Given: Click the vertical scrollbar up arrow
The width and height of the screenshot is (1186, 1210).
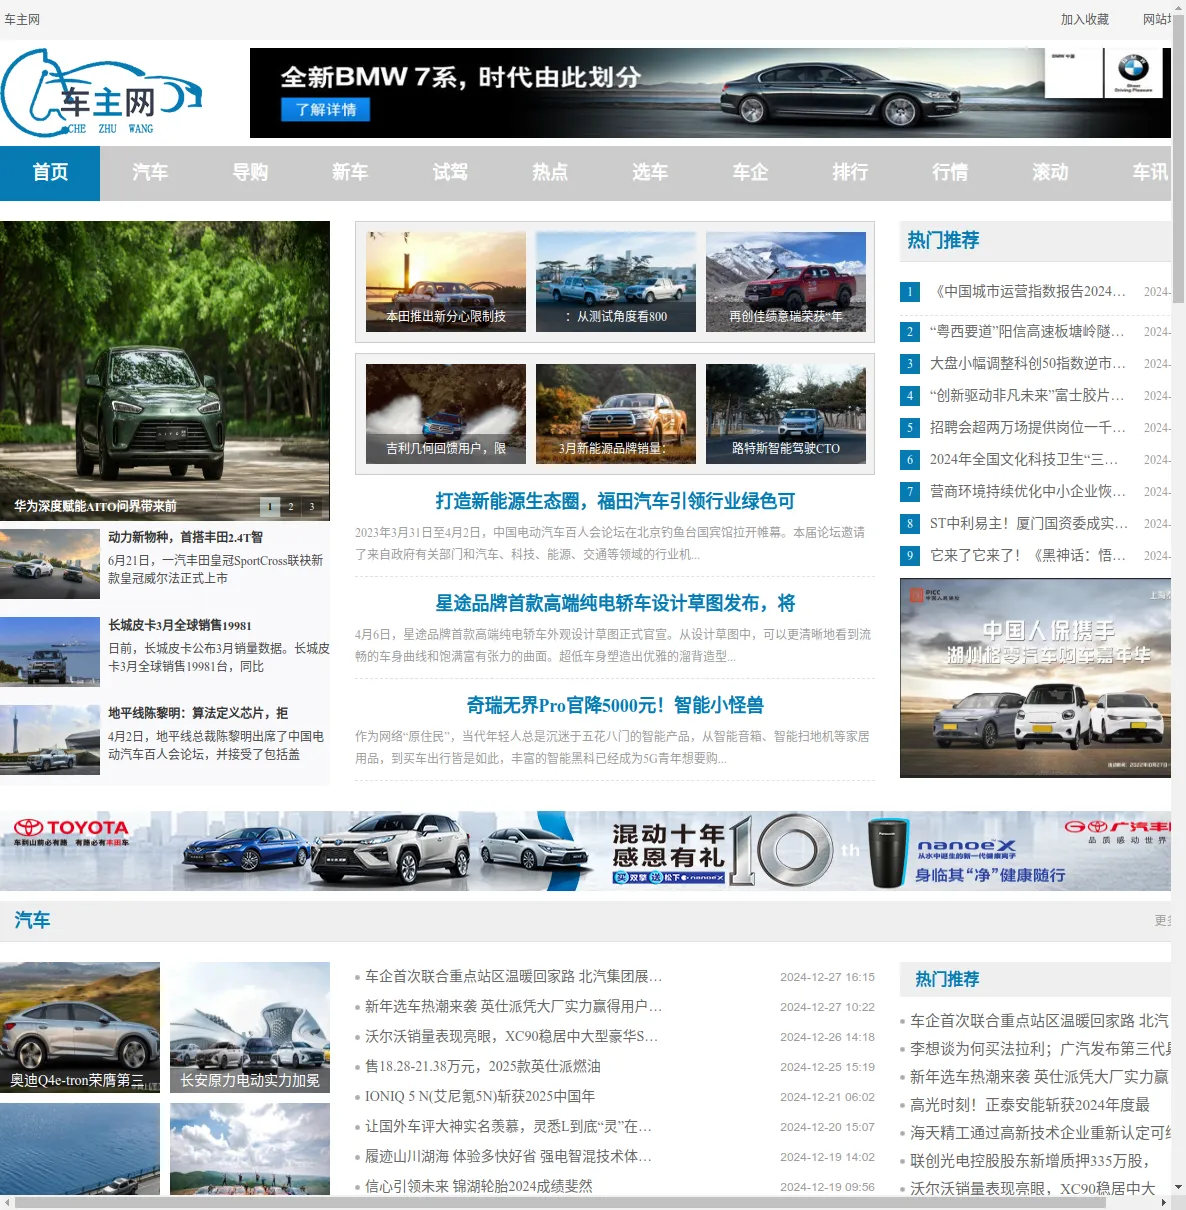Looking at the screenshot, I should pyautogui.click(x=1178, y=7).
